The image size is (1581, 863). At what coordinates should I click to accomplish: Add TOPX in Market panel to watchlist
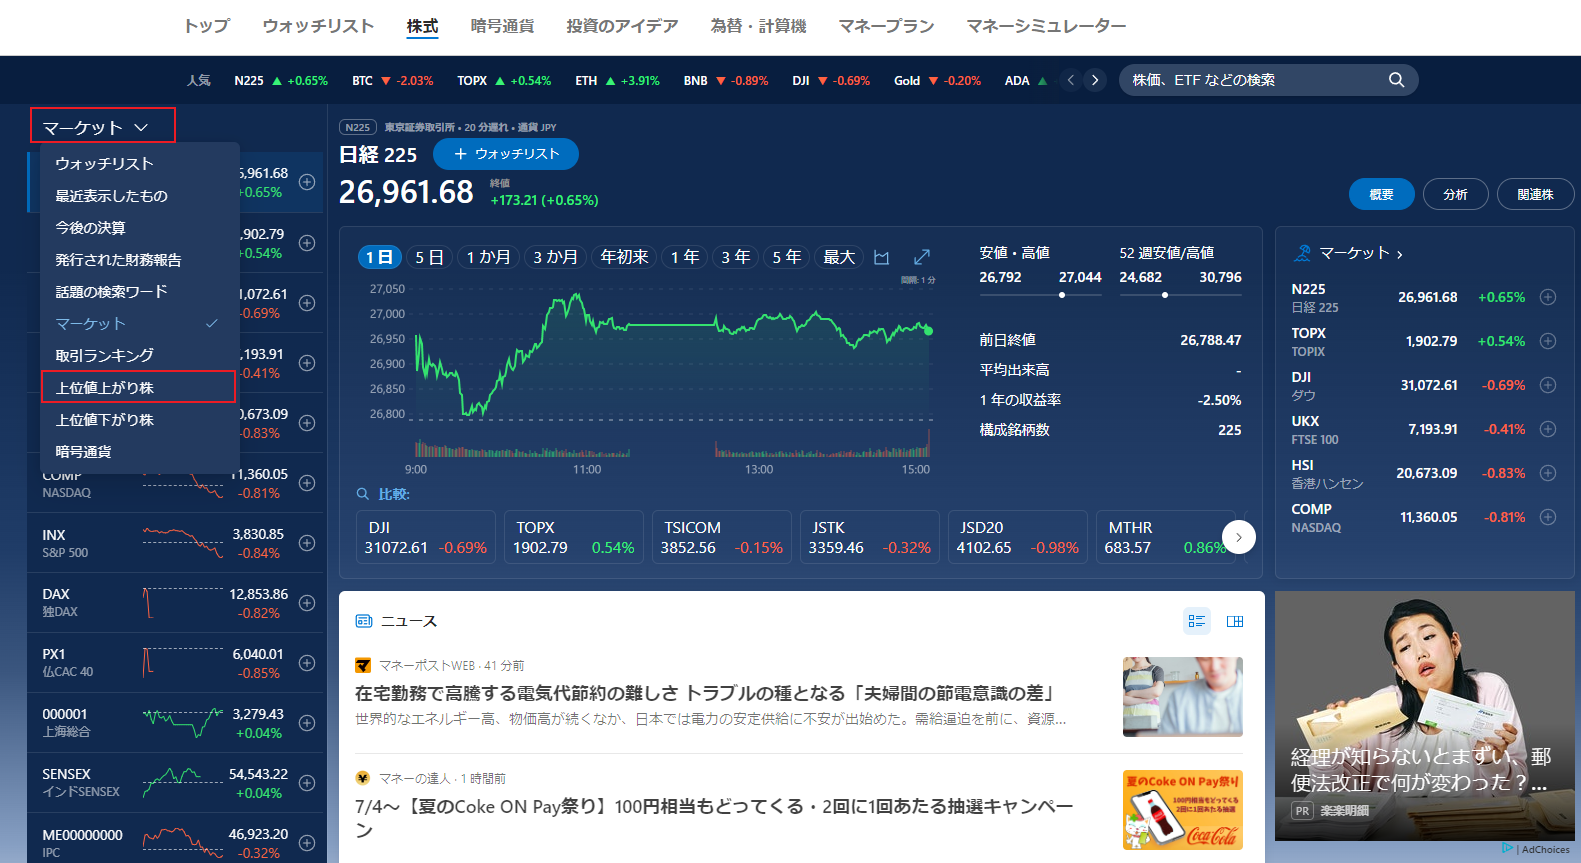pos(1548,341)
